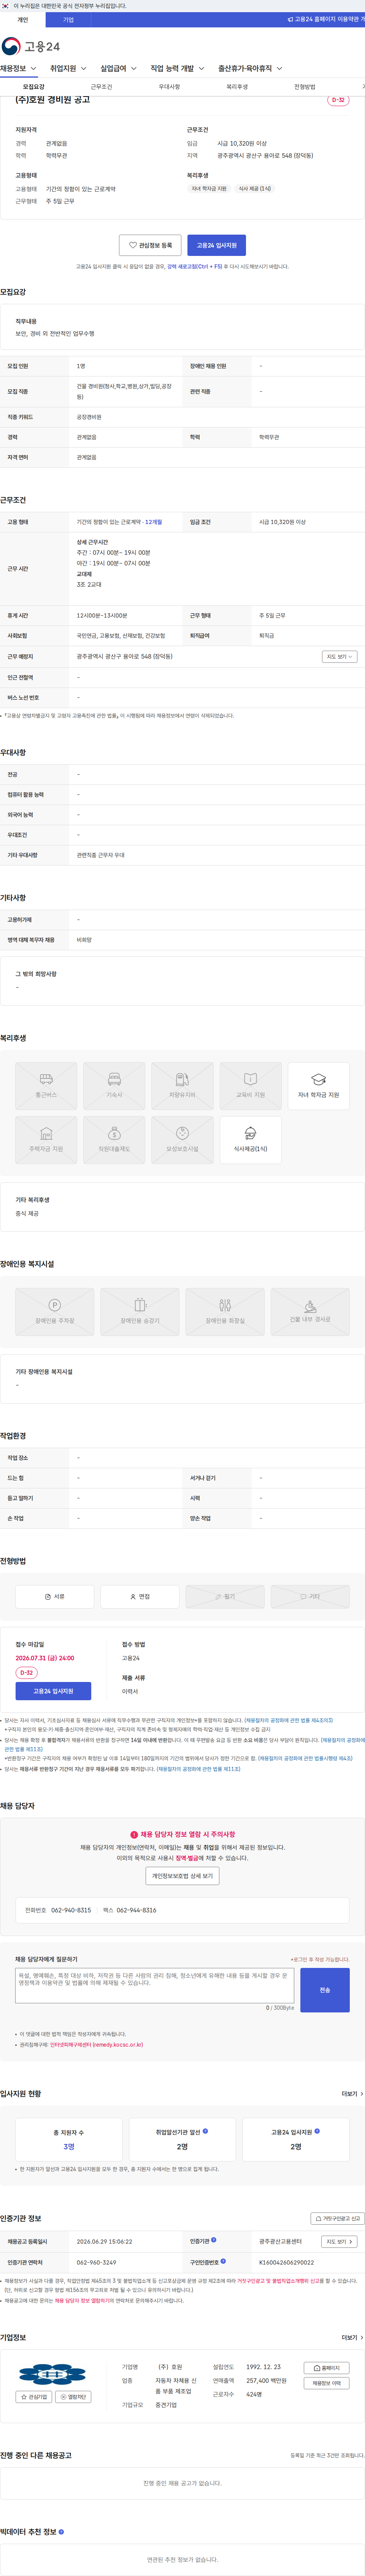Viewport: 365px width, 2576px height.
Task: Select the 자녀 학자금 지원 icon
Action: [318, 1087]
